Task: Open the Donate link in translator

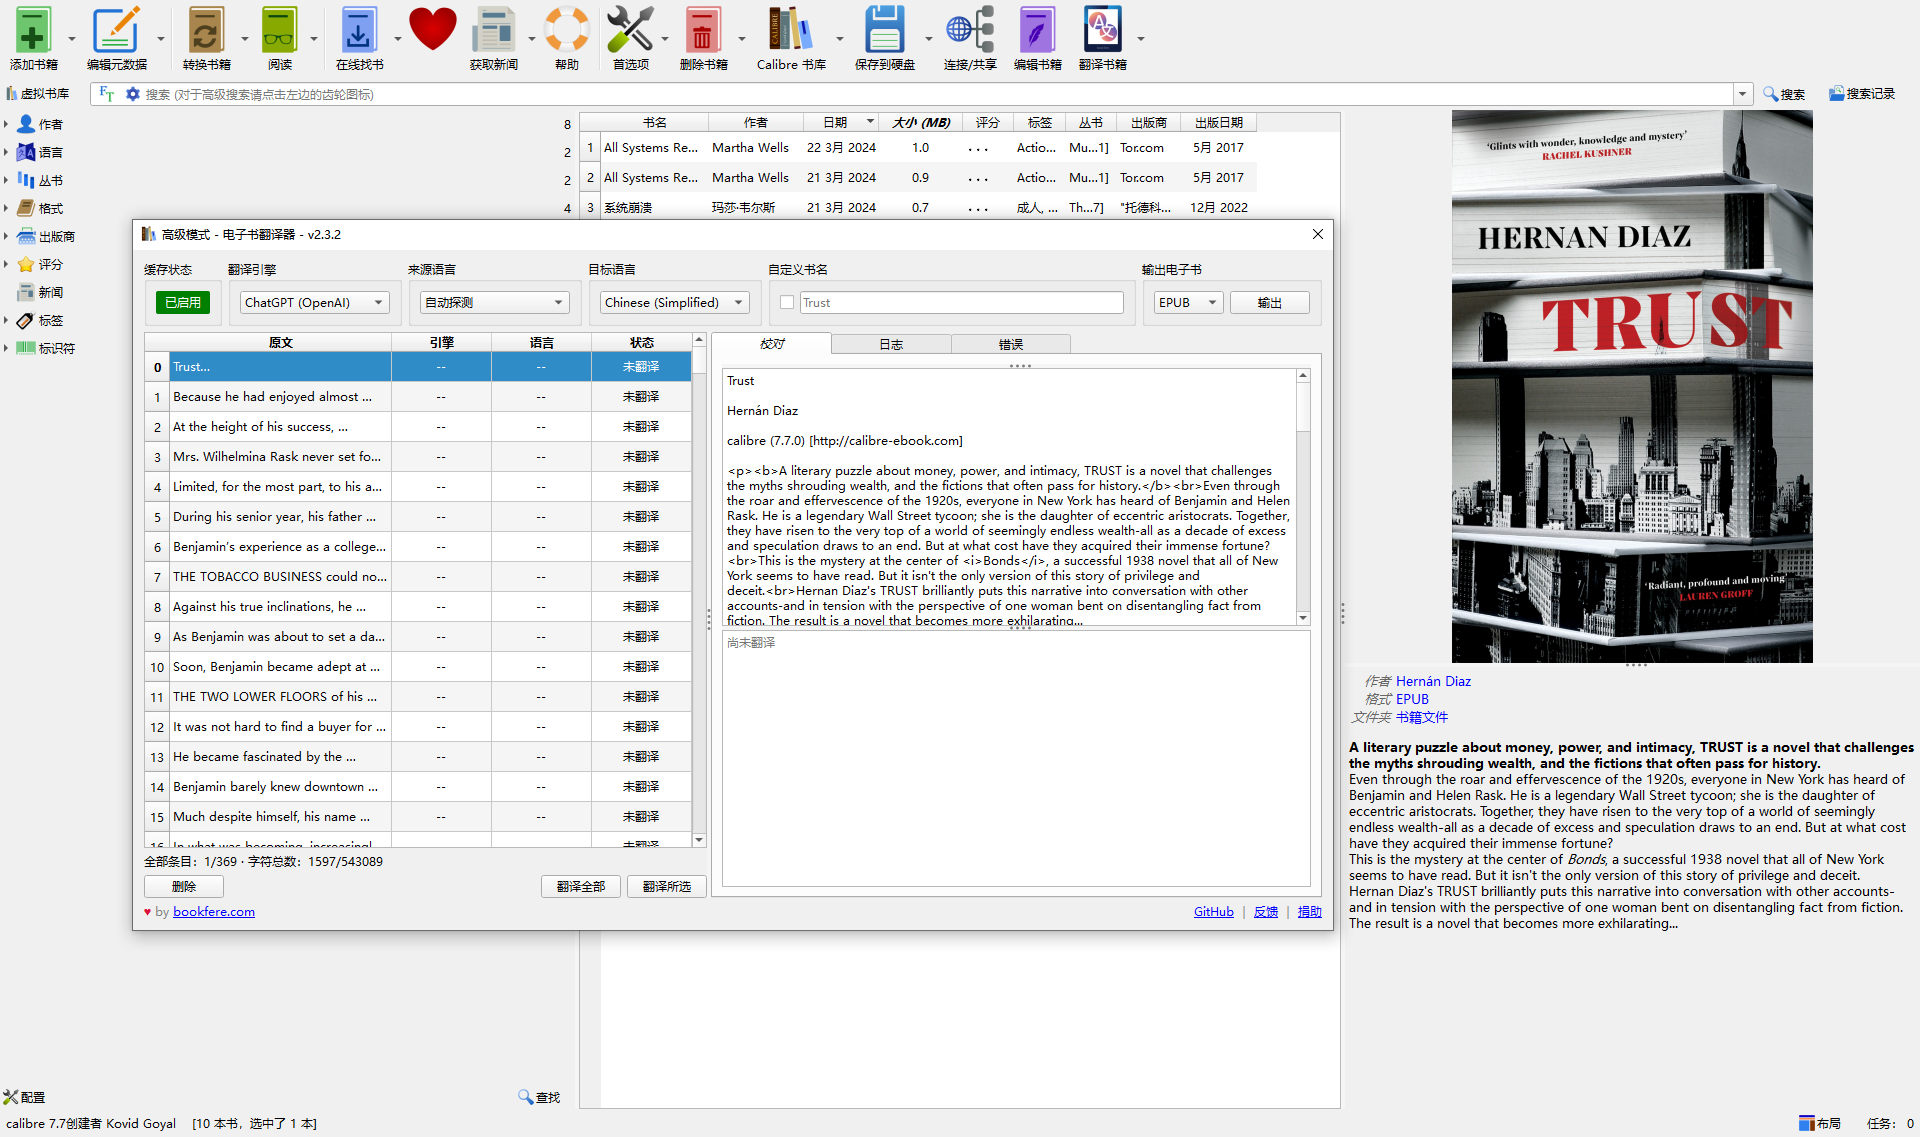Action: [1310, 911]
